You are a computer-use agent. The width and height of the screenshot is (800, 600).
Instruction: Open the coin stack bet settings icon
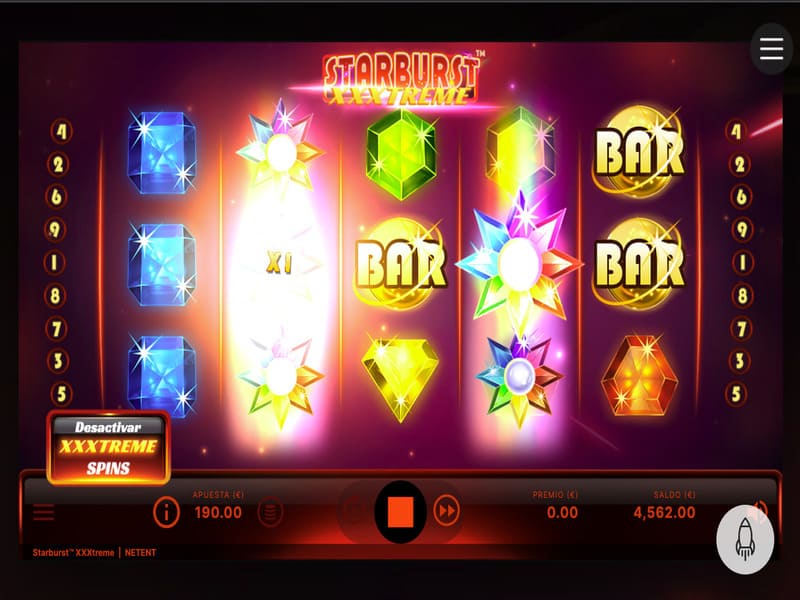270,511
